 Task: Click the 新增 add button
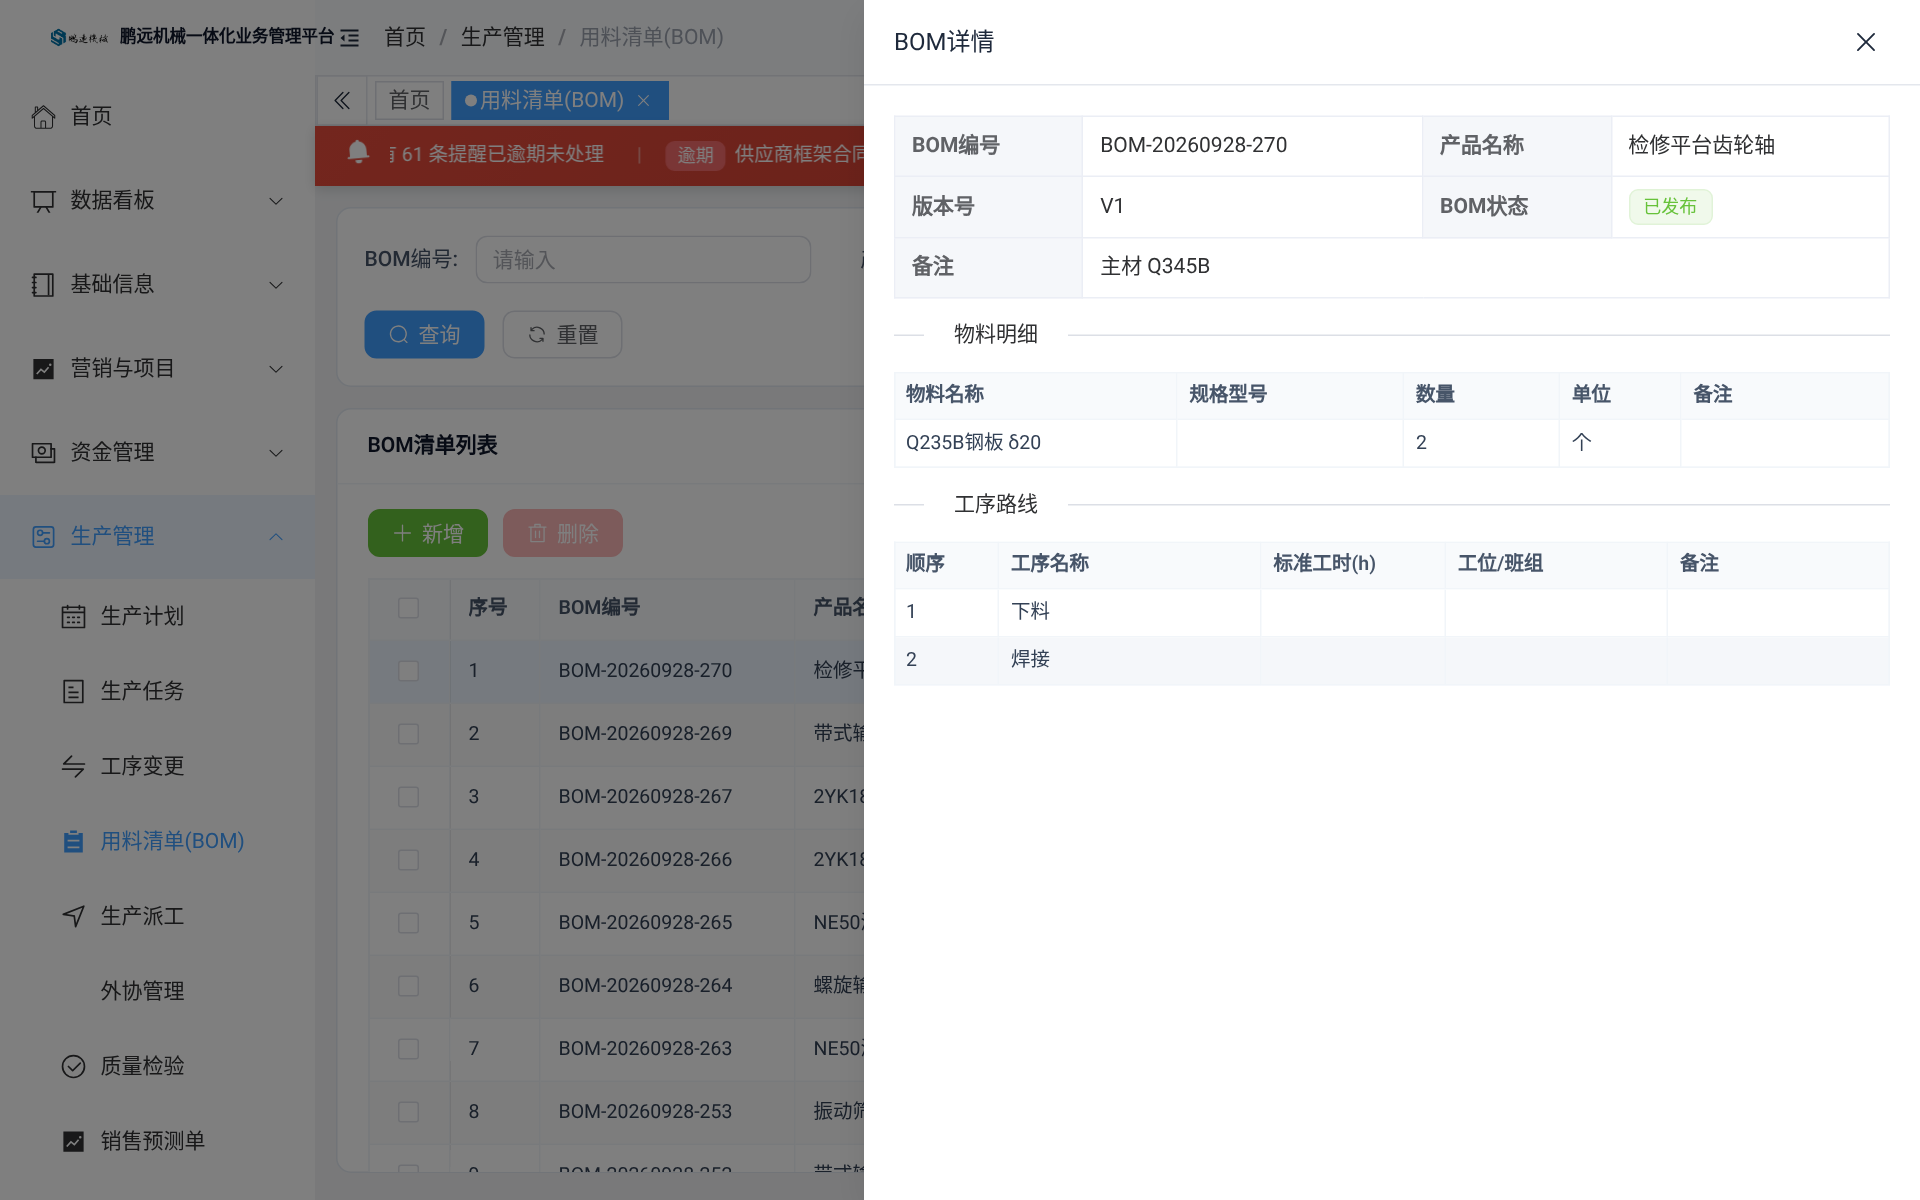point(428,533)
